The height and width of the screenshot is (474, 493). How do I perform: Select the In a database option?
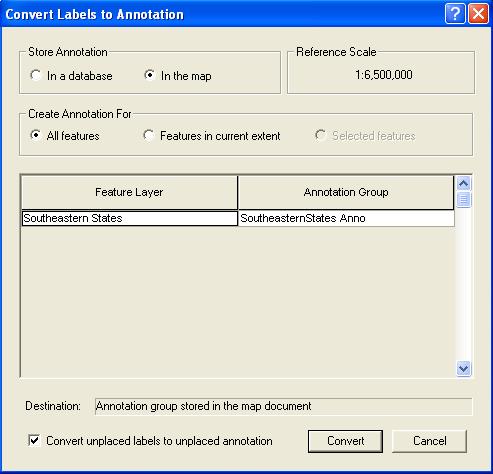click(x=36, y=75)
